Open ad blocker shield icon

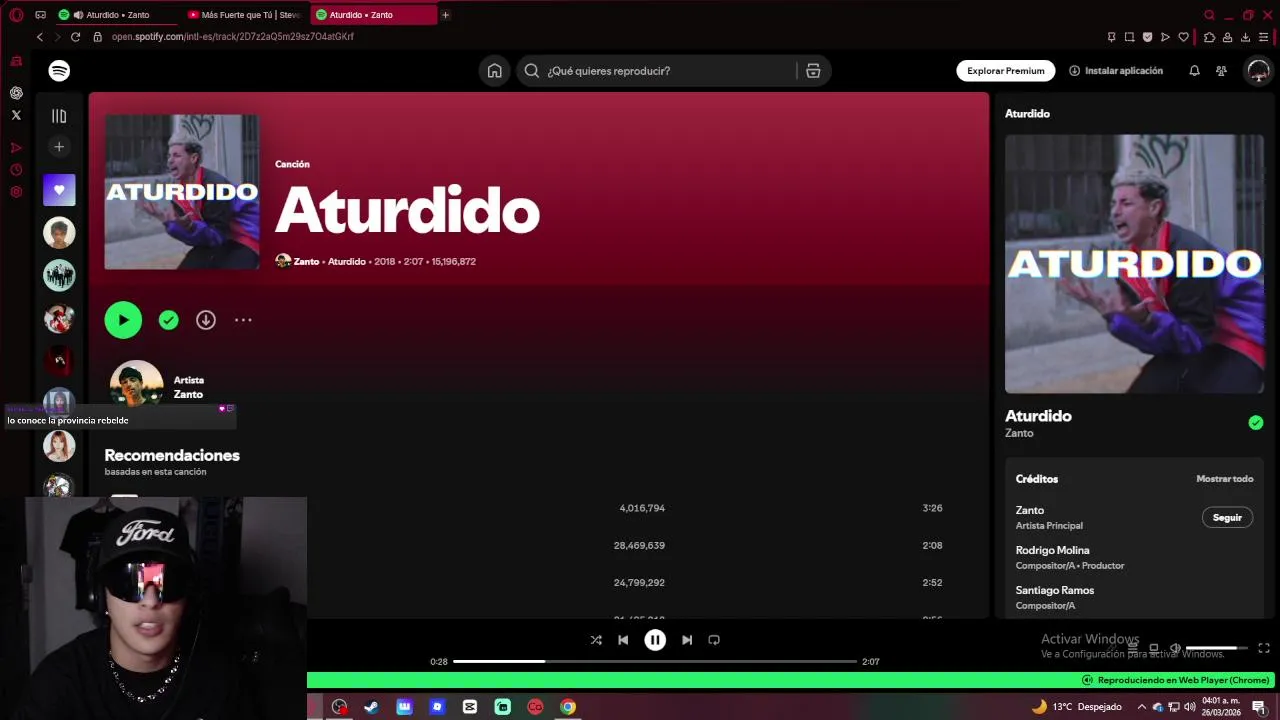[1147, 37]
